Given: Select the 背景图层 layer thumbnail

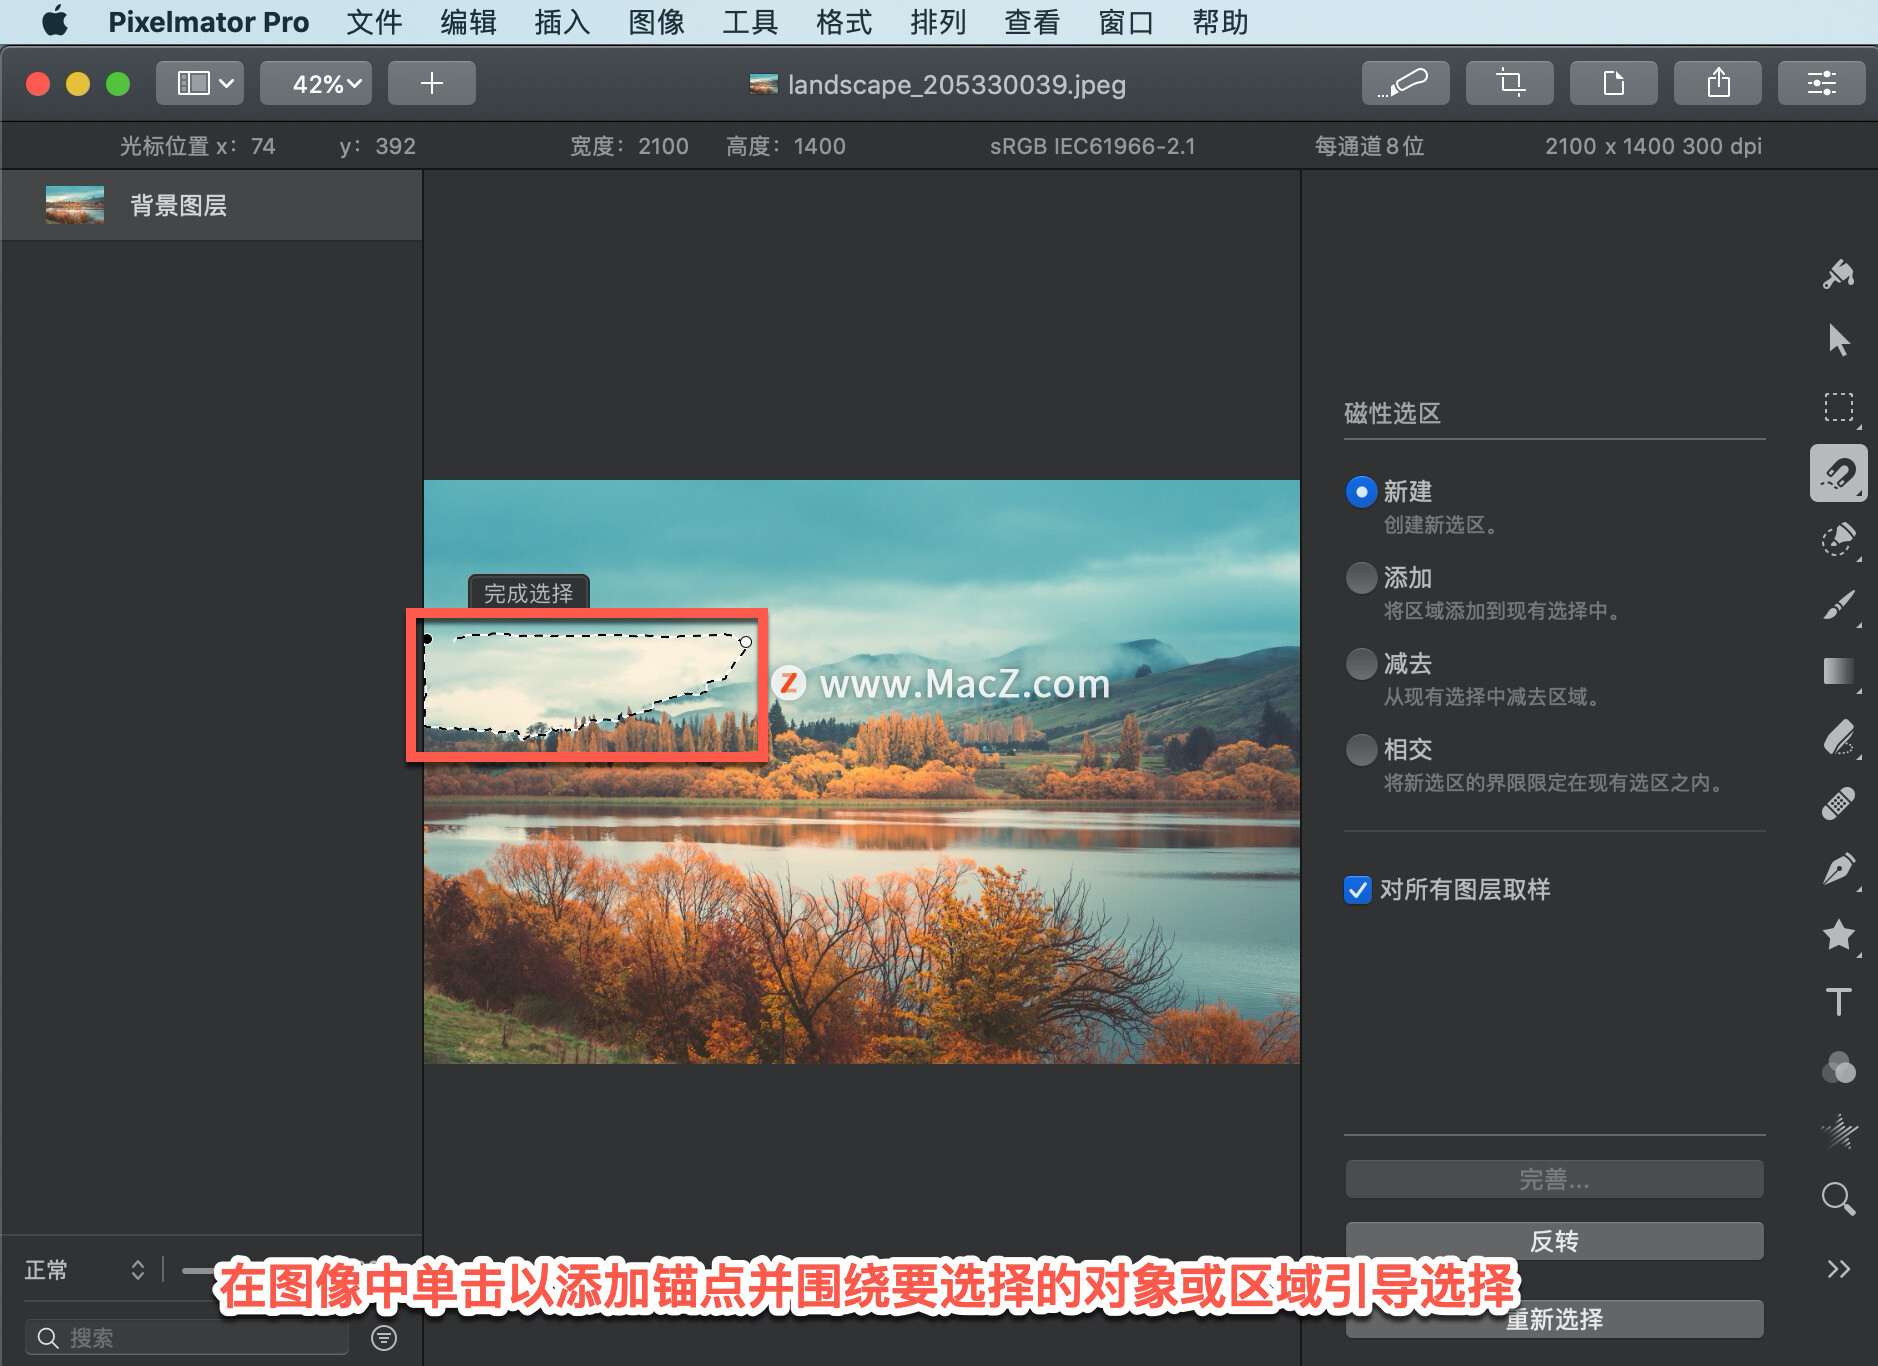Looking at the screenshot, I should coord(75,205).
